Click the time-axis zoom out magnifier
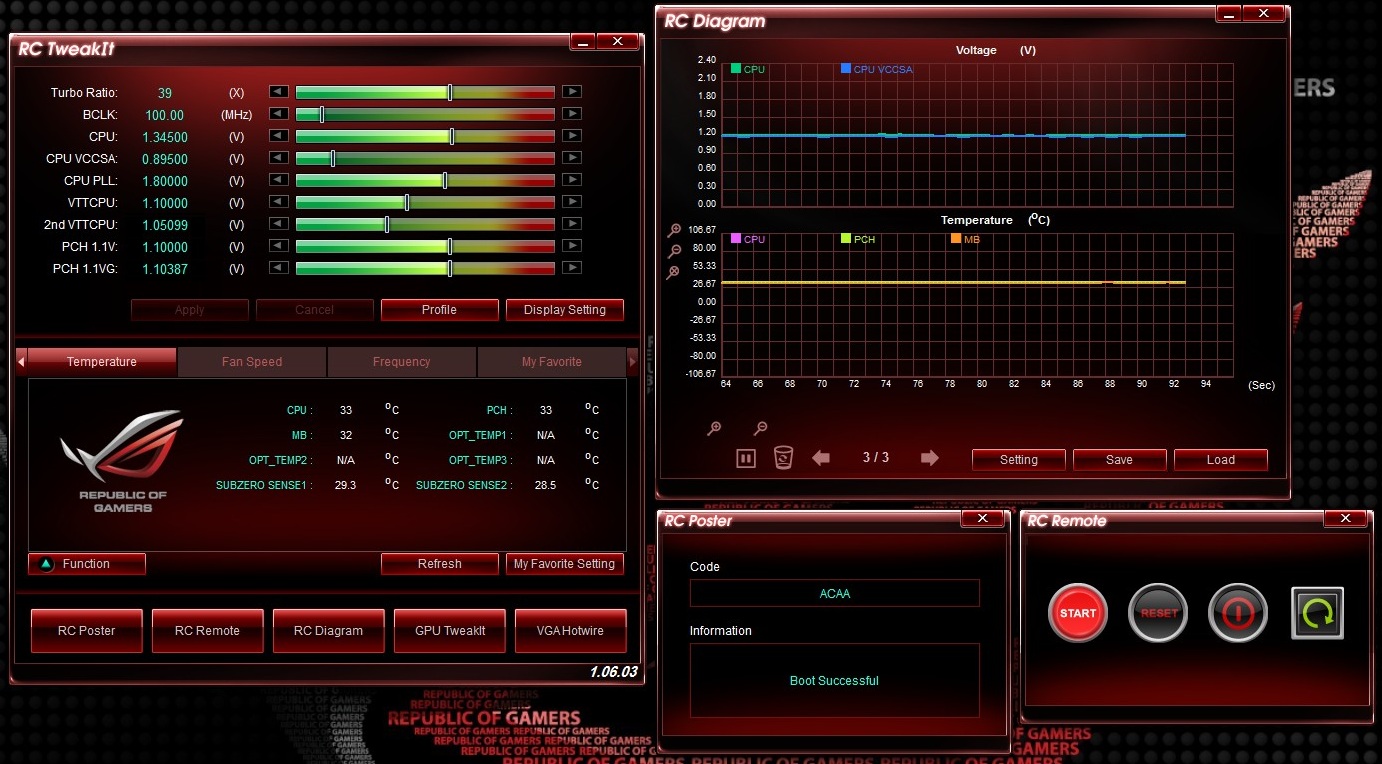 (760, 428)
